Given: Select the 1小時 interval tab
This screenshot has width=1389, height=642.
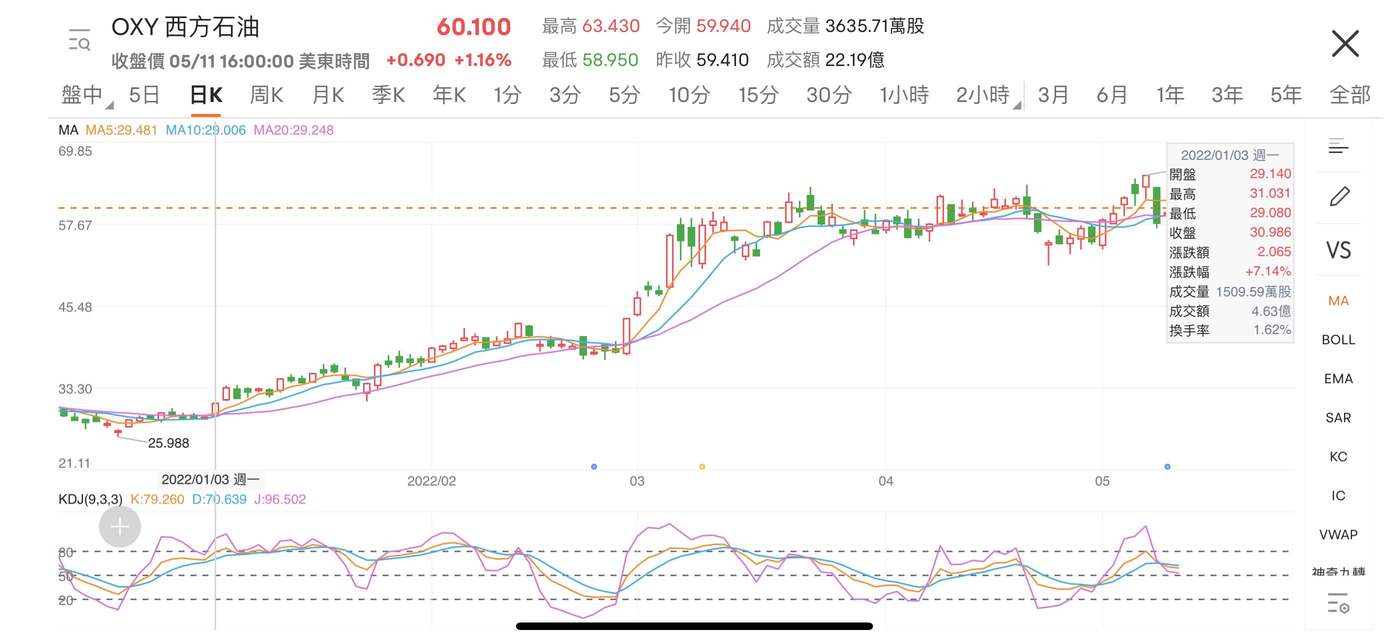Looking at the screenshot, I should click(904, 95).
